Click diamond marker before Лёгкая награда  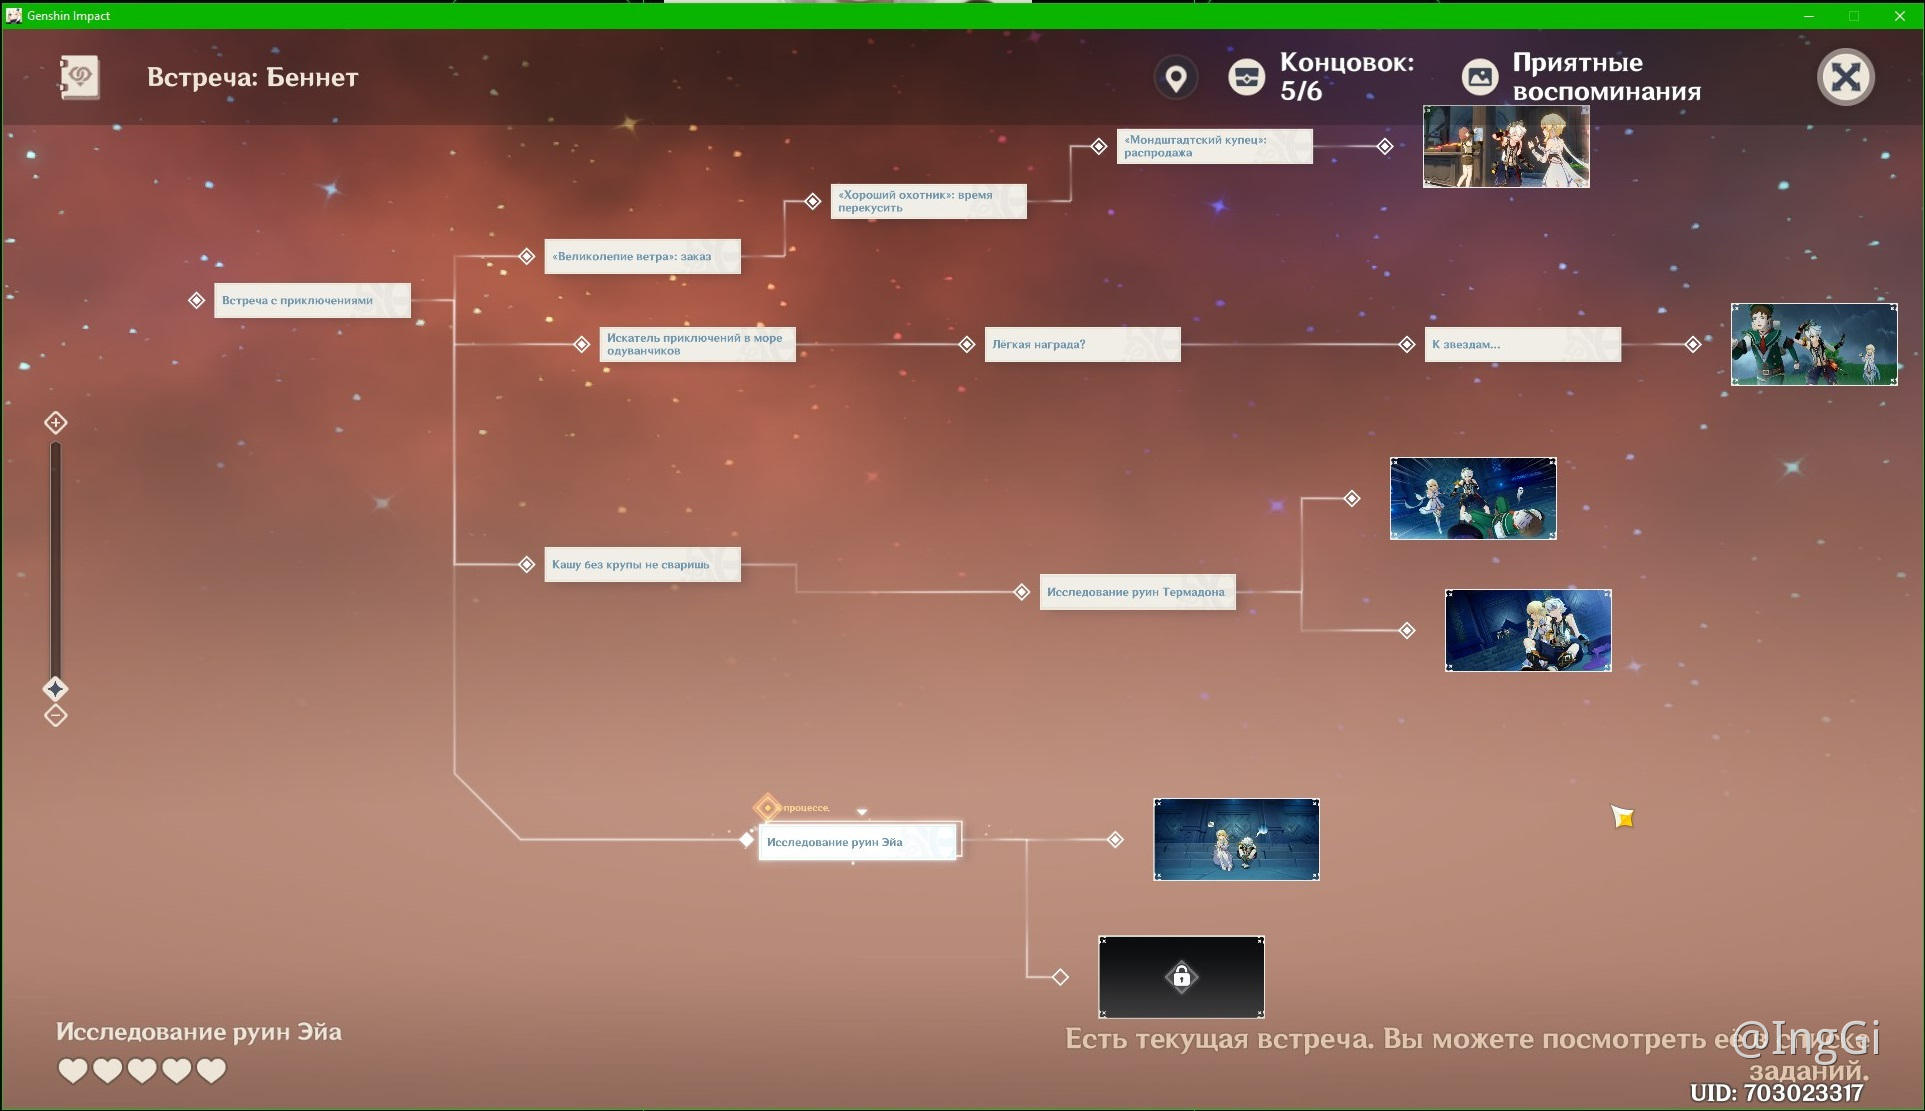967,344
